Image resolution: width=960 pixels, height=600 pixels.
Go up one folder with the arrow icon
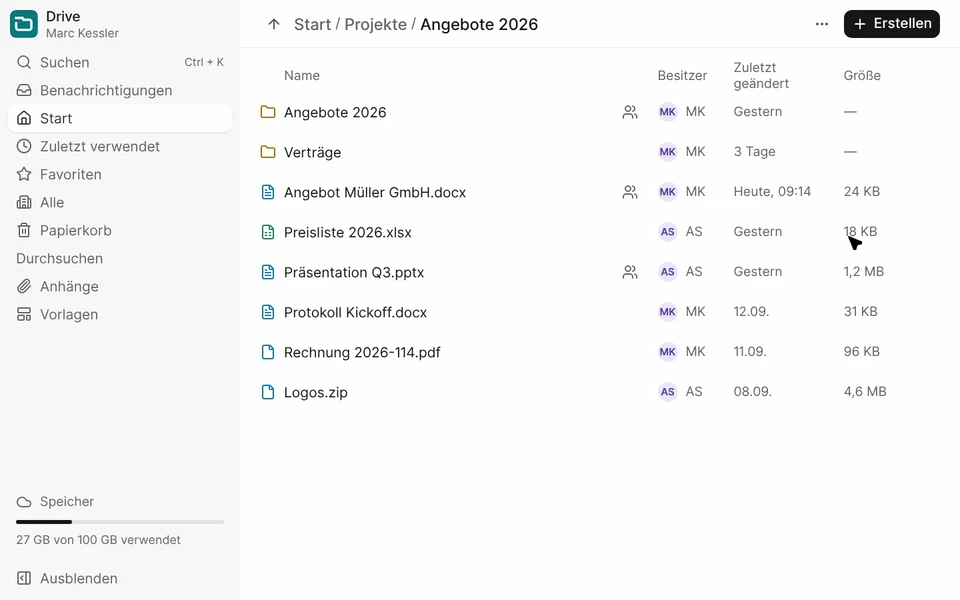coord(274,24)
